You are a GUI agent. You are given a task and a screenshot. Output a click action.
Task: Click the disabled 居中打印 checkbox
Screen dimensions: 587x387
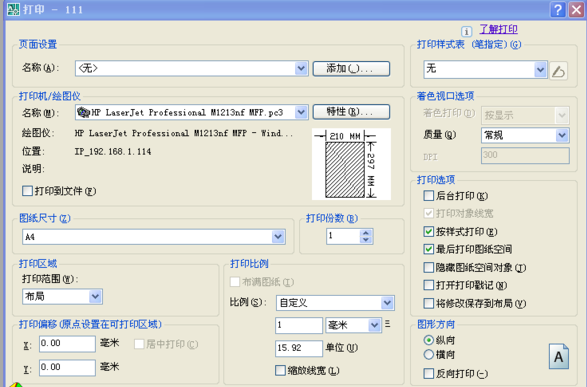pyautogui.click(x=139, y=344)
